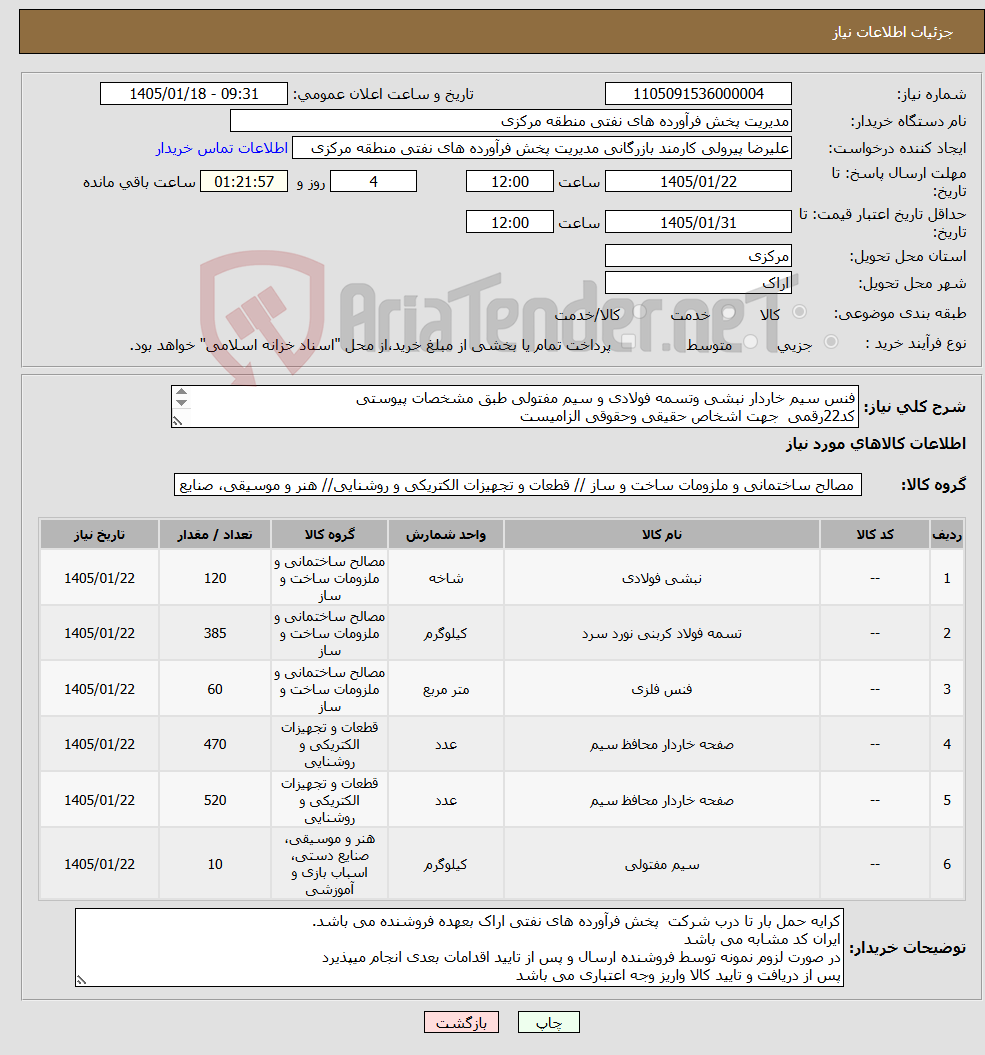Click the buyer organization name field
The width and height of the screenshot is (985, 1055).
pyautogui.click(x=511, y=121)
